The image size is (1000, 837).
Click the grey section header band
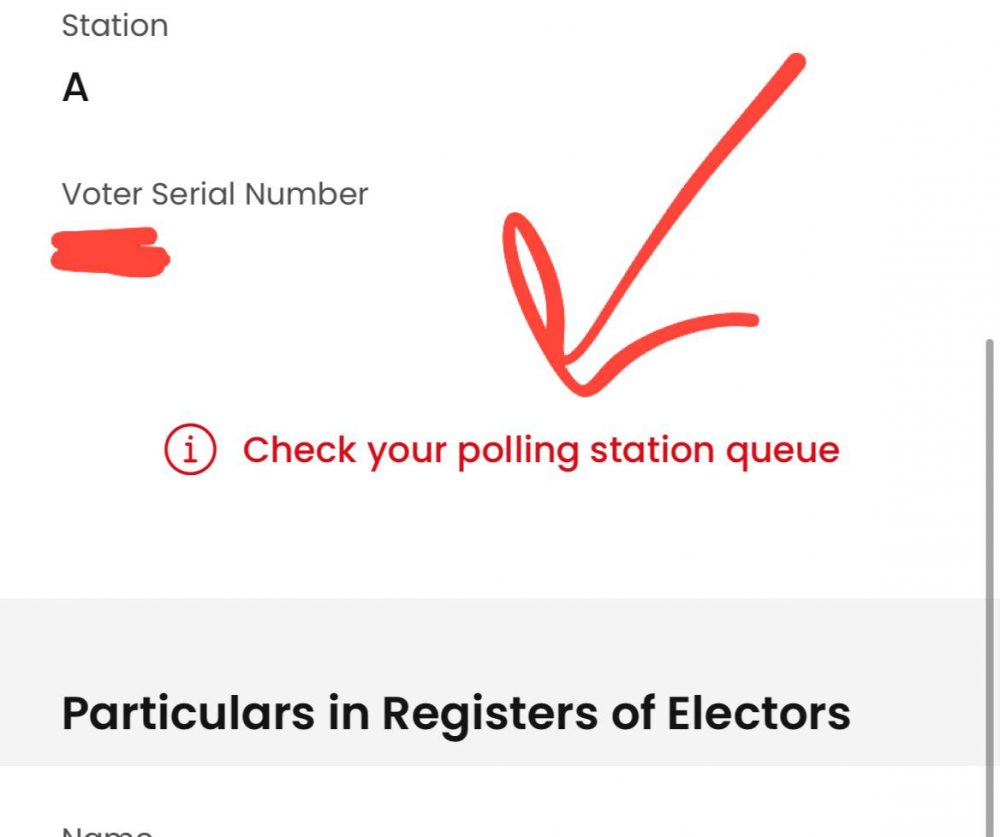coord(492,681)
